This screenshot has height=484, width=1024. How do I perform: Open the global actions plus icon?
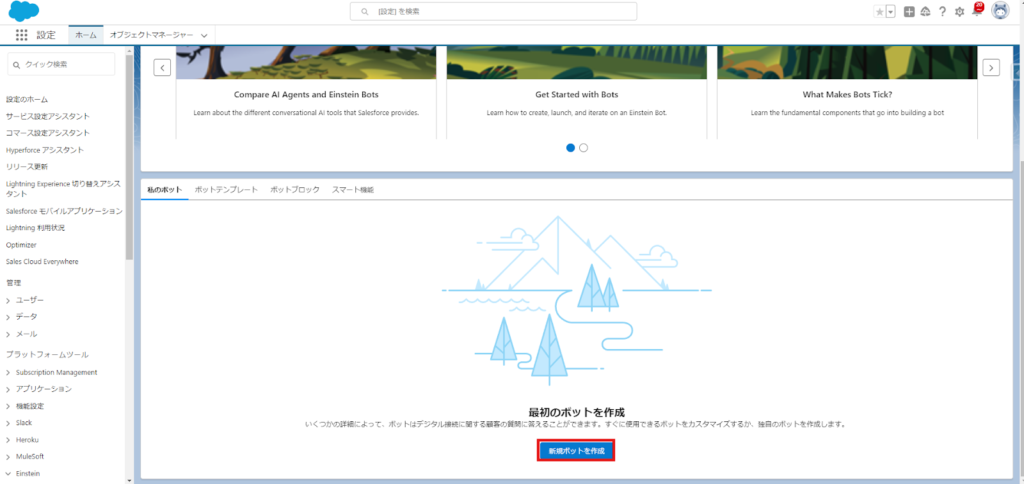click(x=909, y=12)
